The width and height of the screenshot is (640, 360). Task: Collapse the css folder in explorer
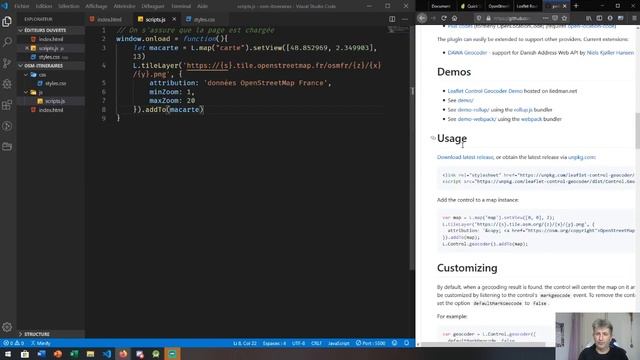[x=42, y=75]
